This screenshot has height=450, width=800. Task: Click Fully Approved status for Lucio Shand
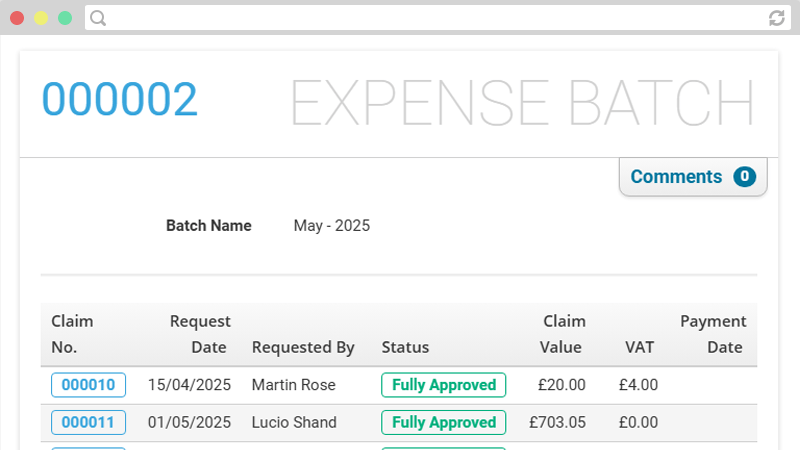(x=443, y=422)
